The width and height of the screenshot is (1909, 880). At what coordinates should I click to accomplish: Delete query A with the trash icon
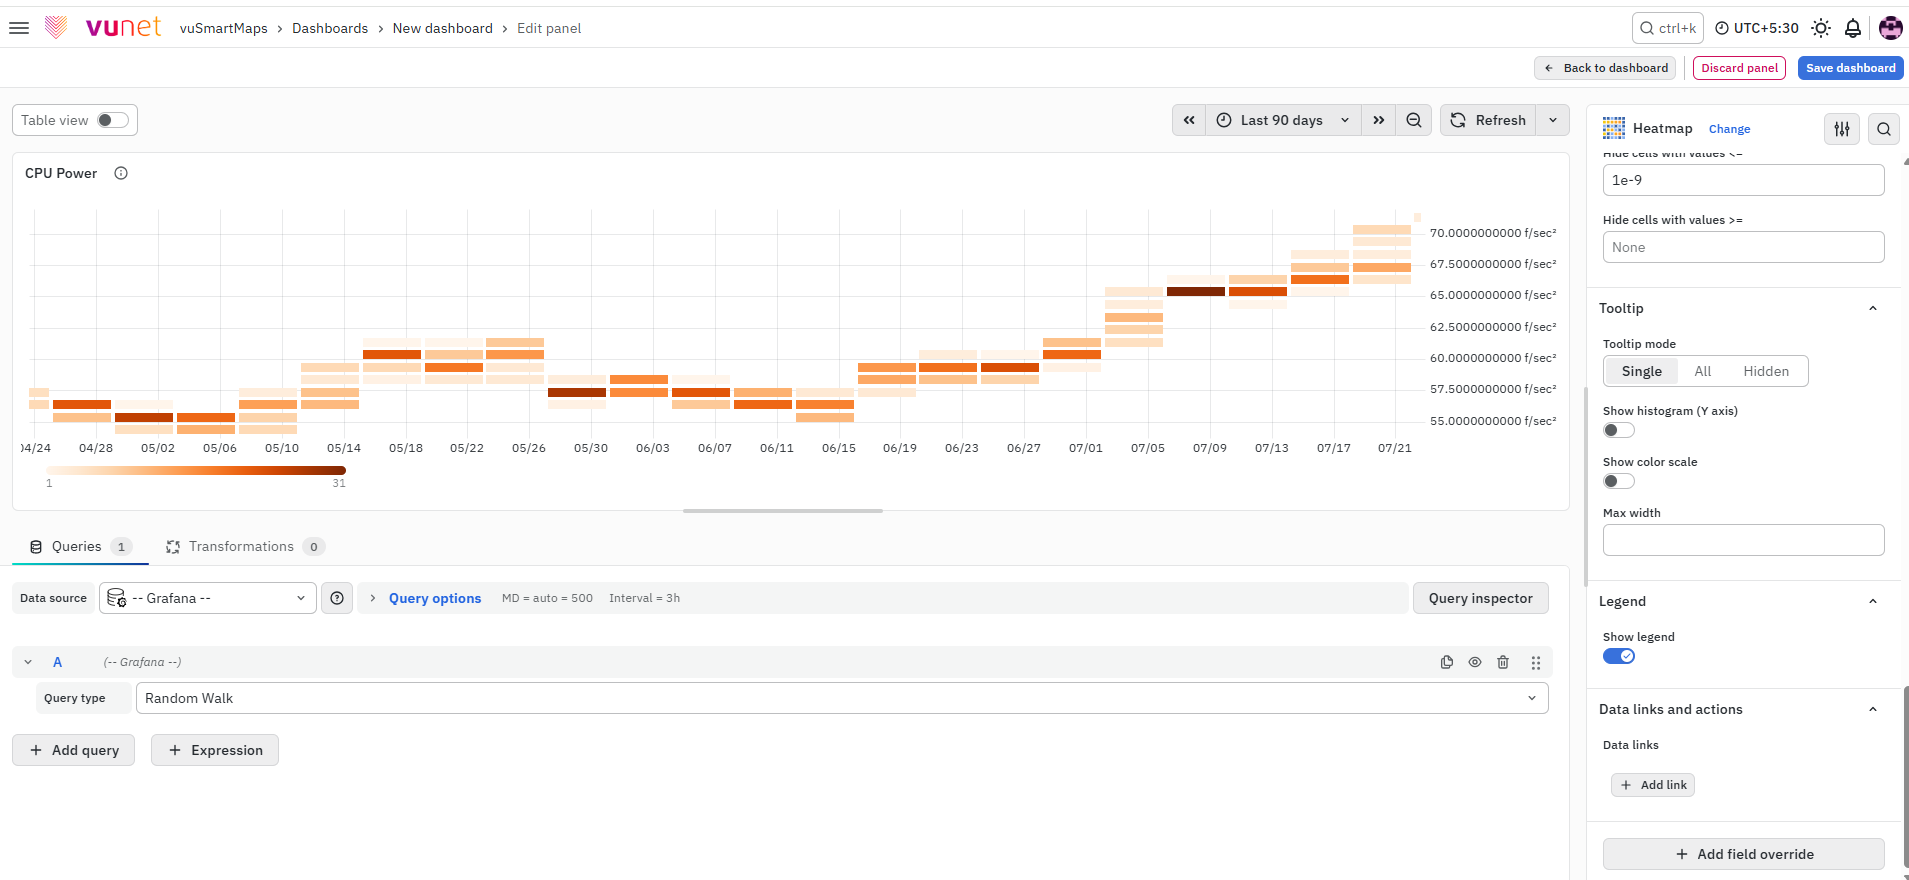point(1503,662)
